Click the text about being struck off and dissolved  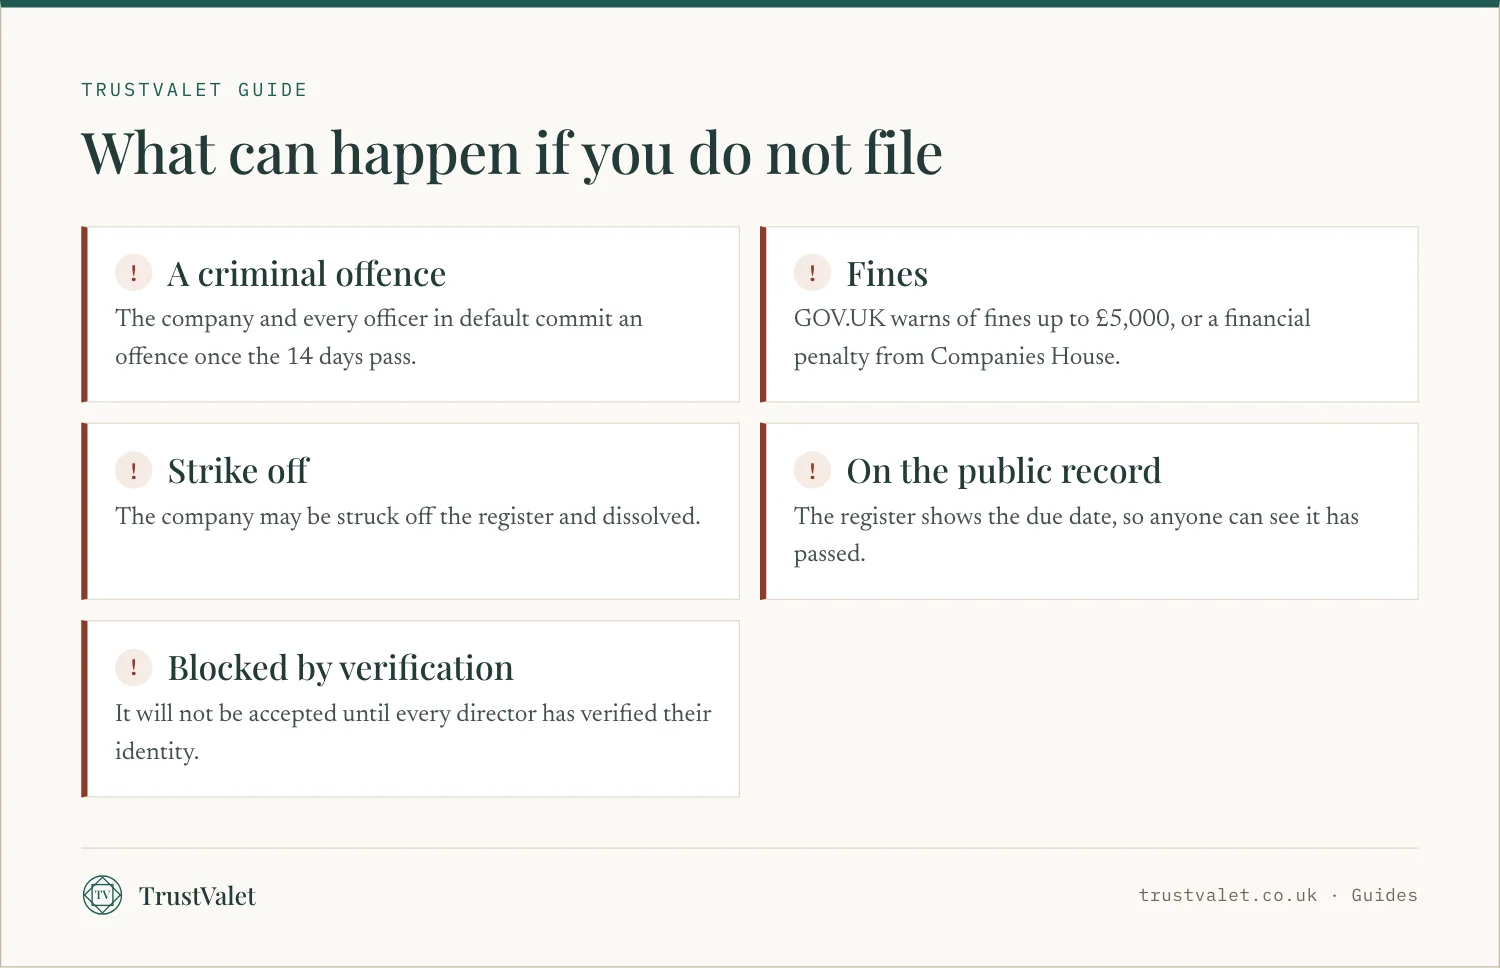(x=408, y=516)
